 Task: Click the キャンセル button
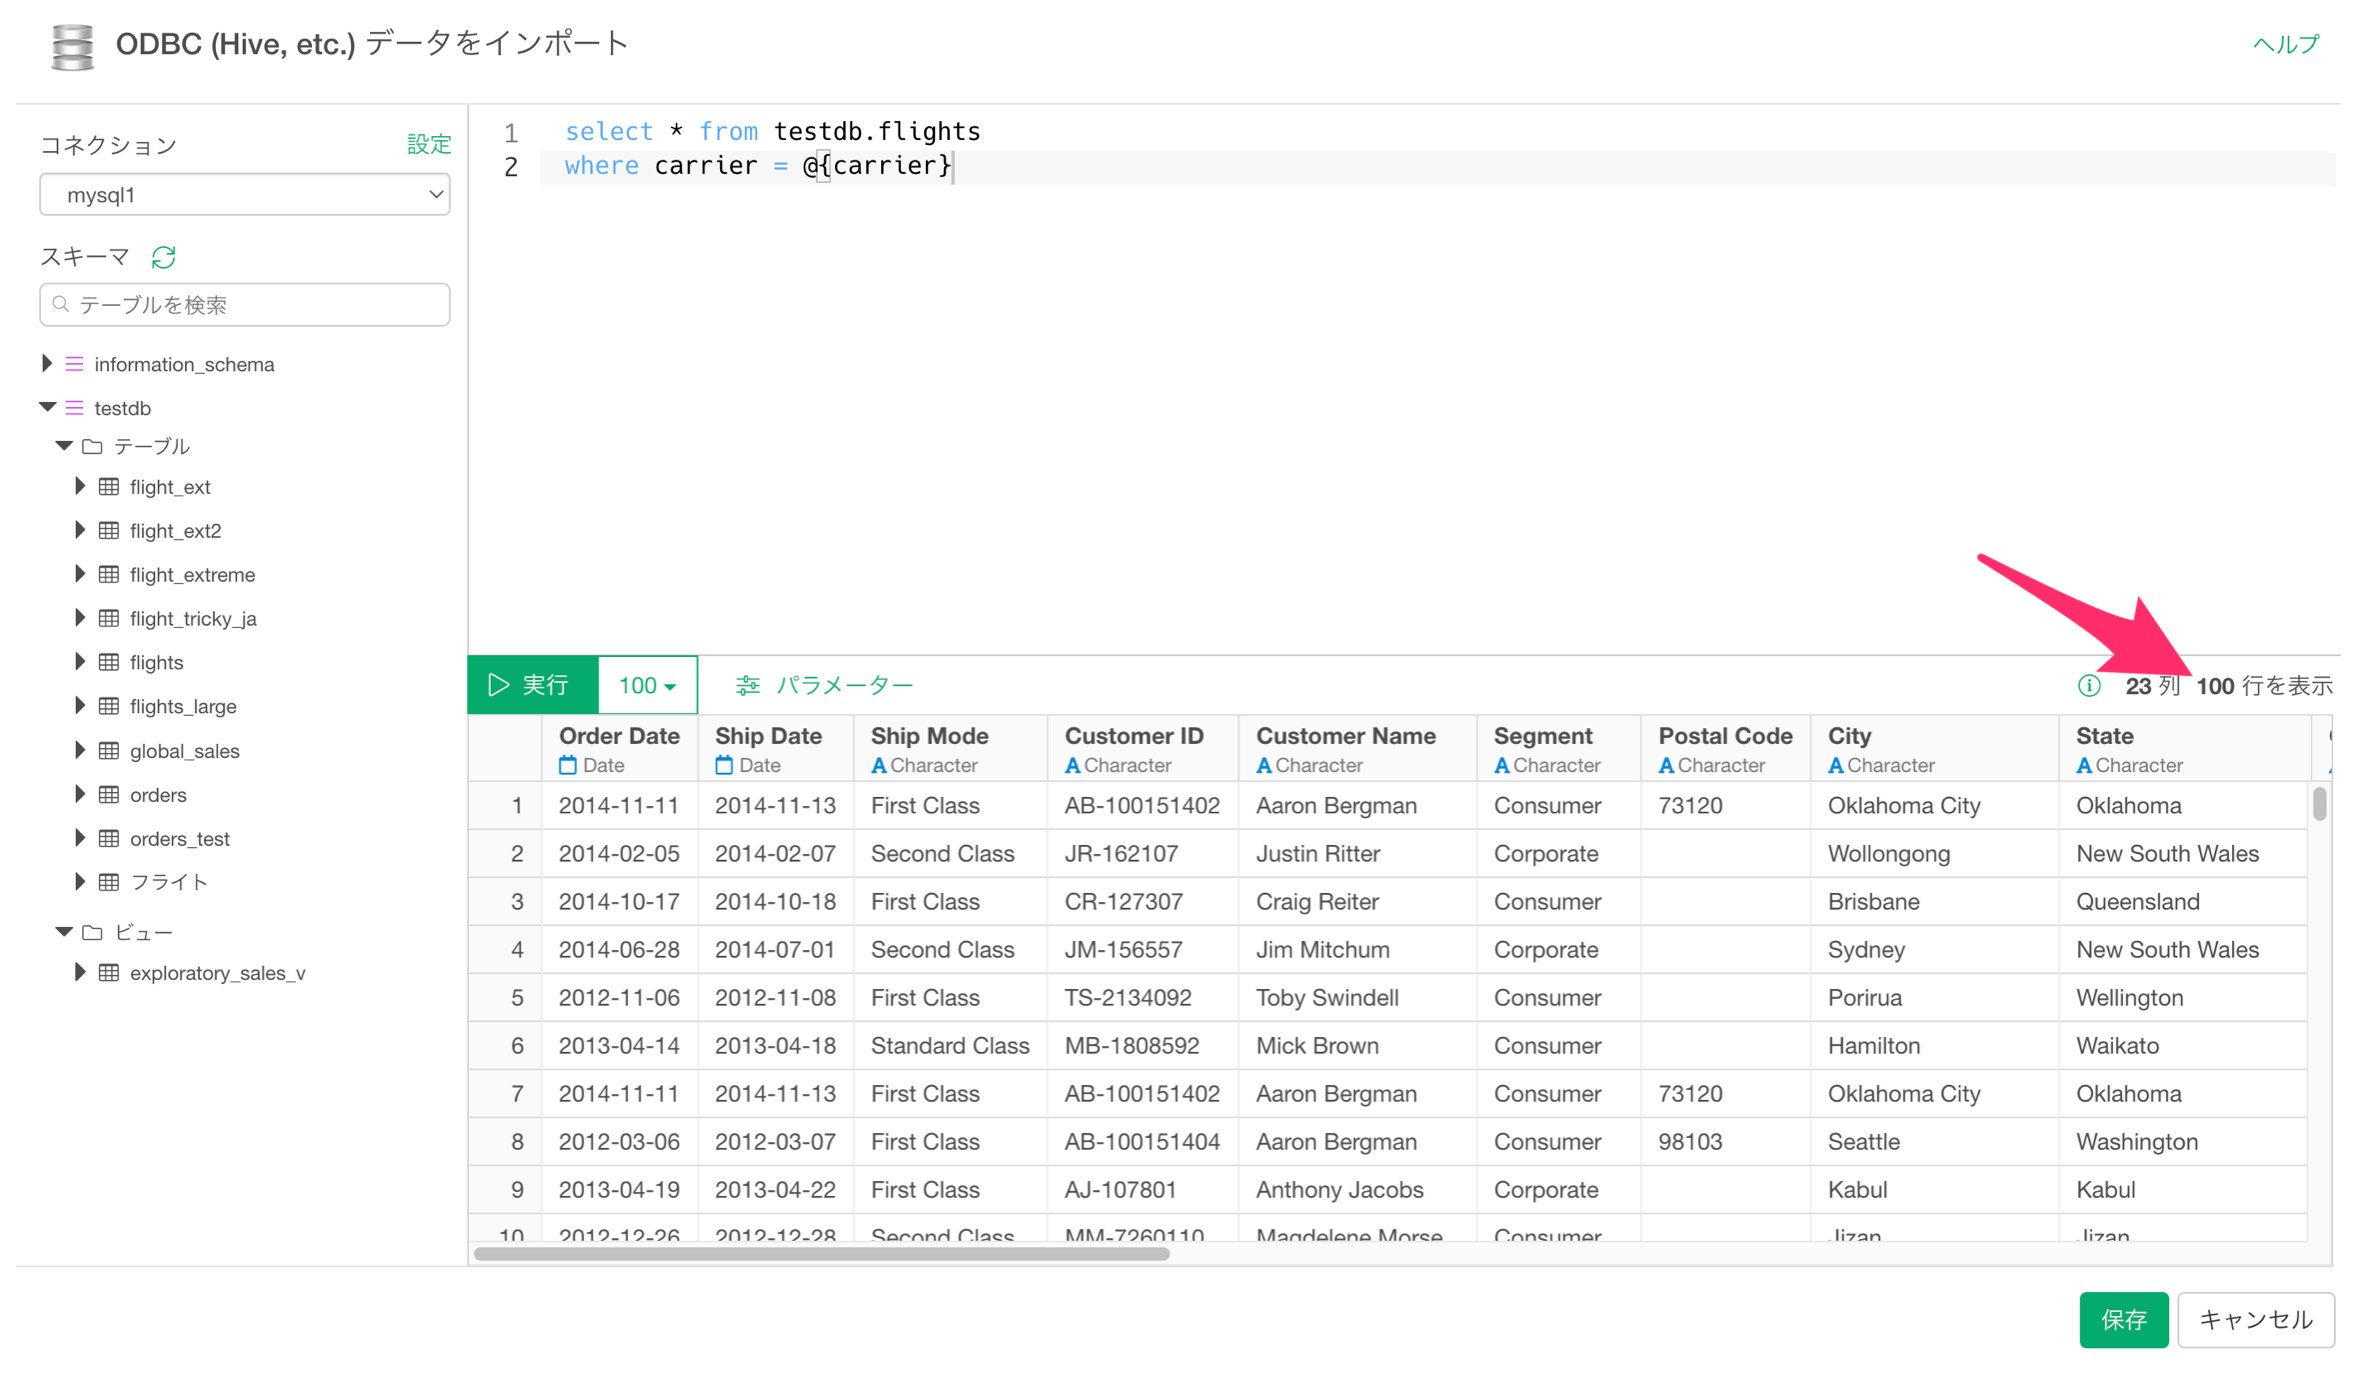click(x=2256, y=1320)
